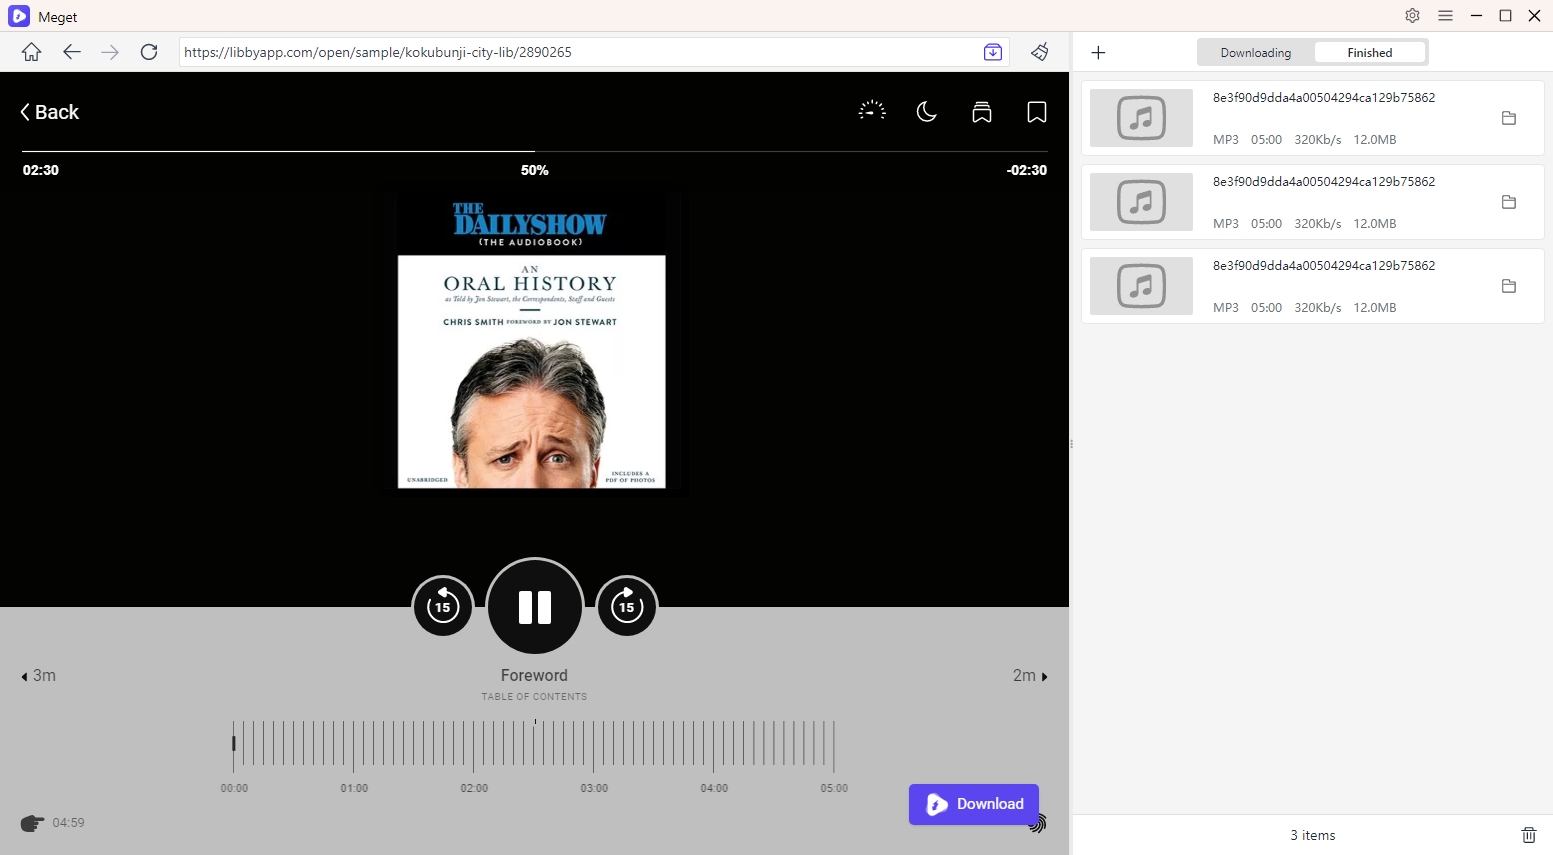Screen dimensions: 1553x855
Task: Click the clean/brush icon beside address bar
Action: [x=1040, y=52]
